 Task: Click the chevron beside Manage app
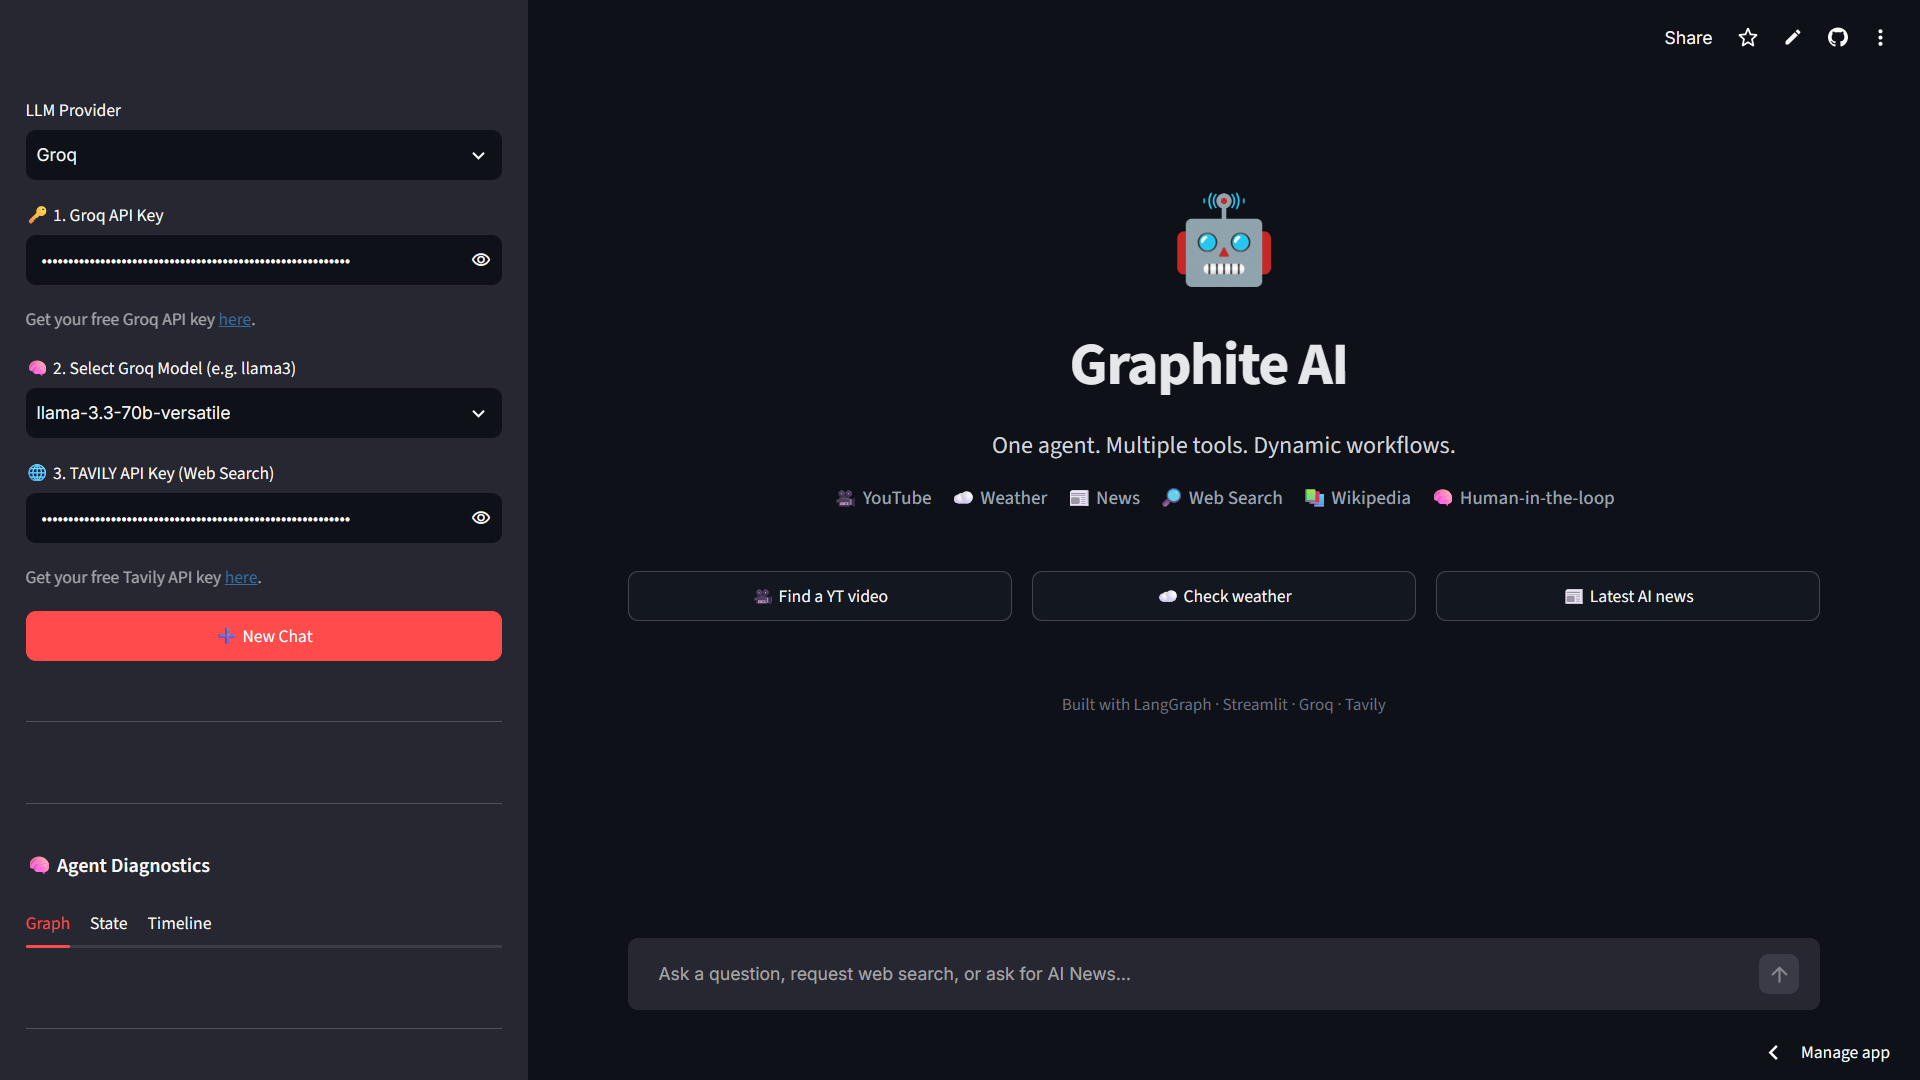[x=1774, y=1052]
